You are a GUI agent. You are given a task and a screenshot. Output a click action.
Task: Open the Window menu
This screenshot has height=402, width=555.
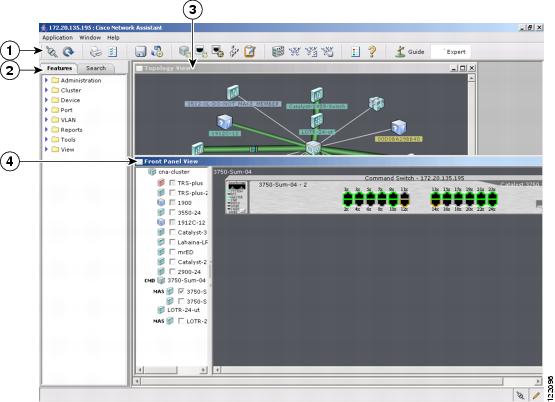click(x=90, y=38)
